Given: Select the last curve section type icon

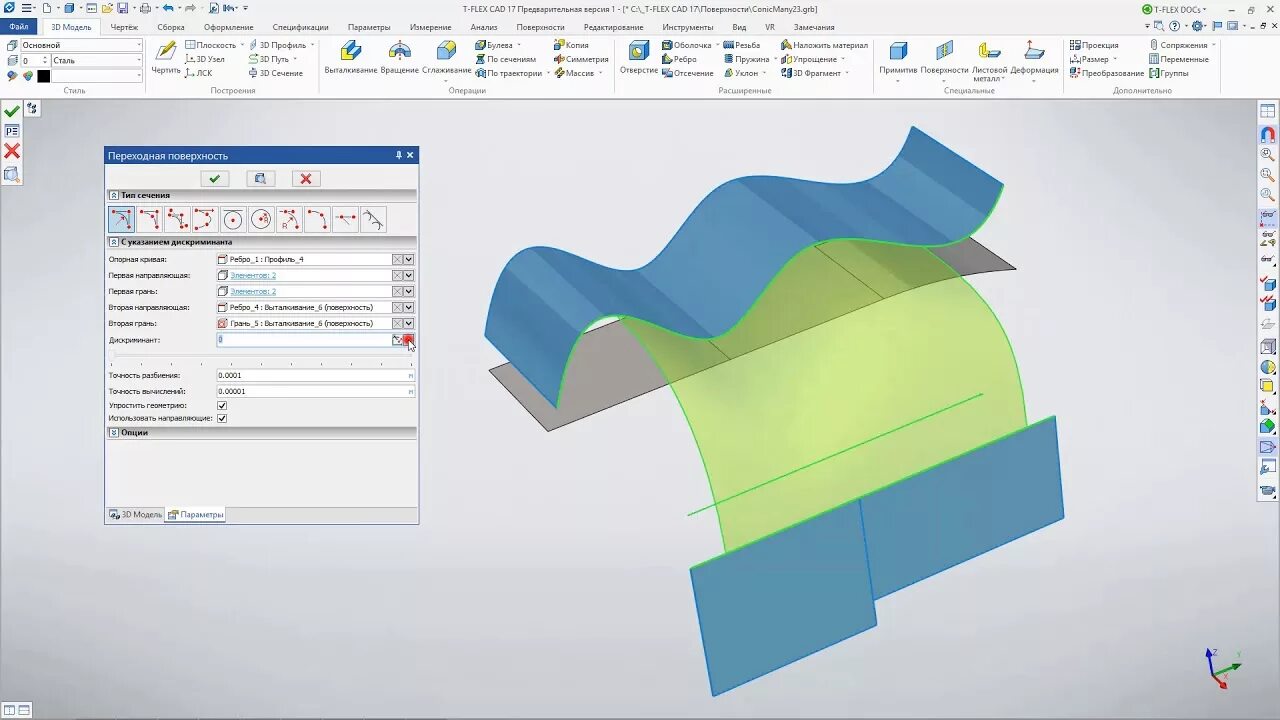Looking at the screenshot, I should coord(373,219).
